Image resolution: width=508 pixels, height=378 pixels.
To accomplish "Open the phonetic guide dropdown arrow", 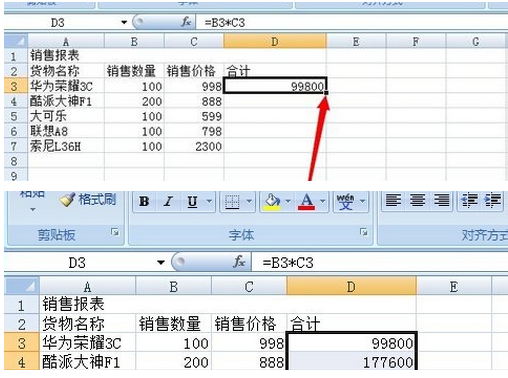I will [x=363, y=201].
